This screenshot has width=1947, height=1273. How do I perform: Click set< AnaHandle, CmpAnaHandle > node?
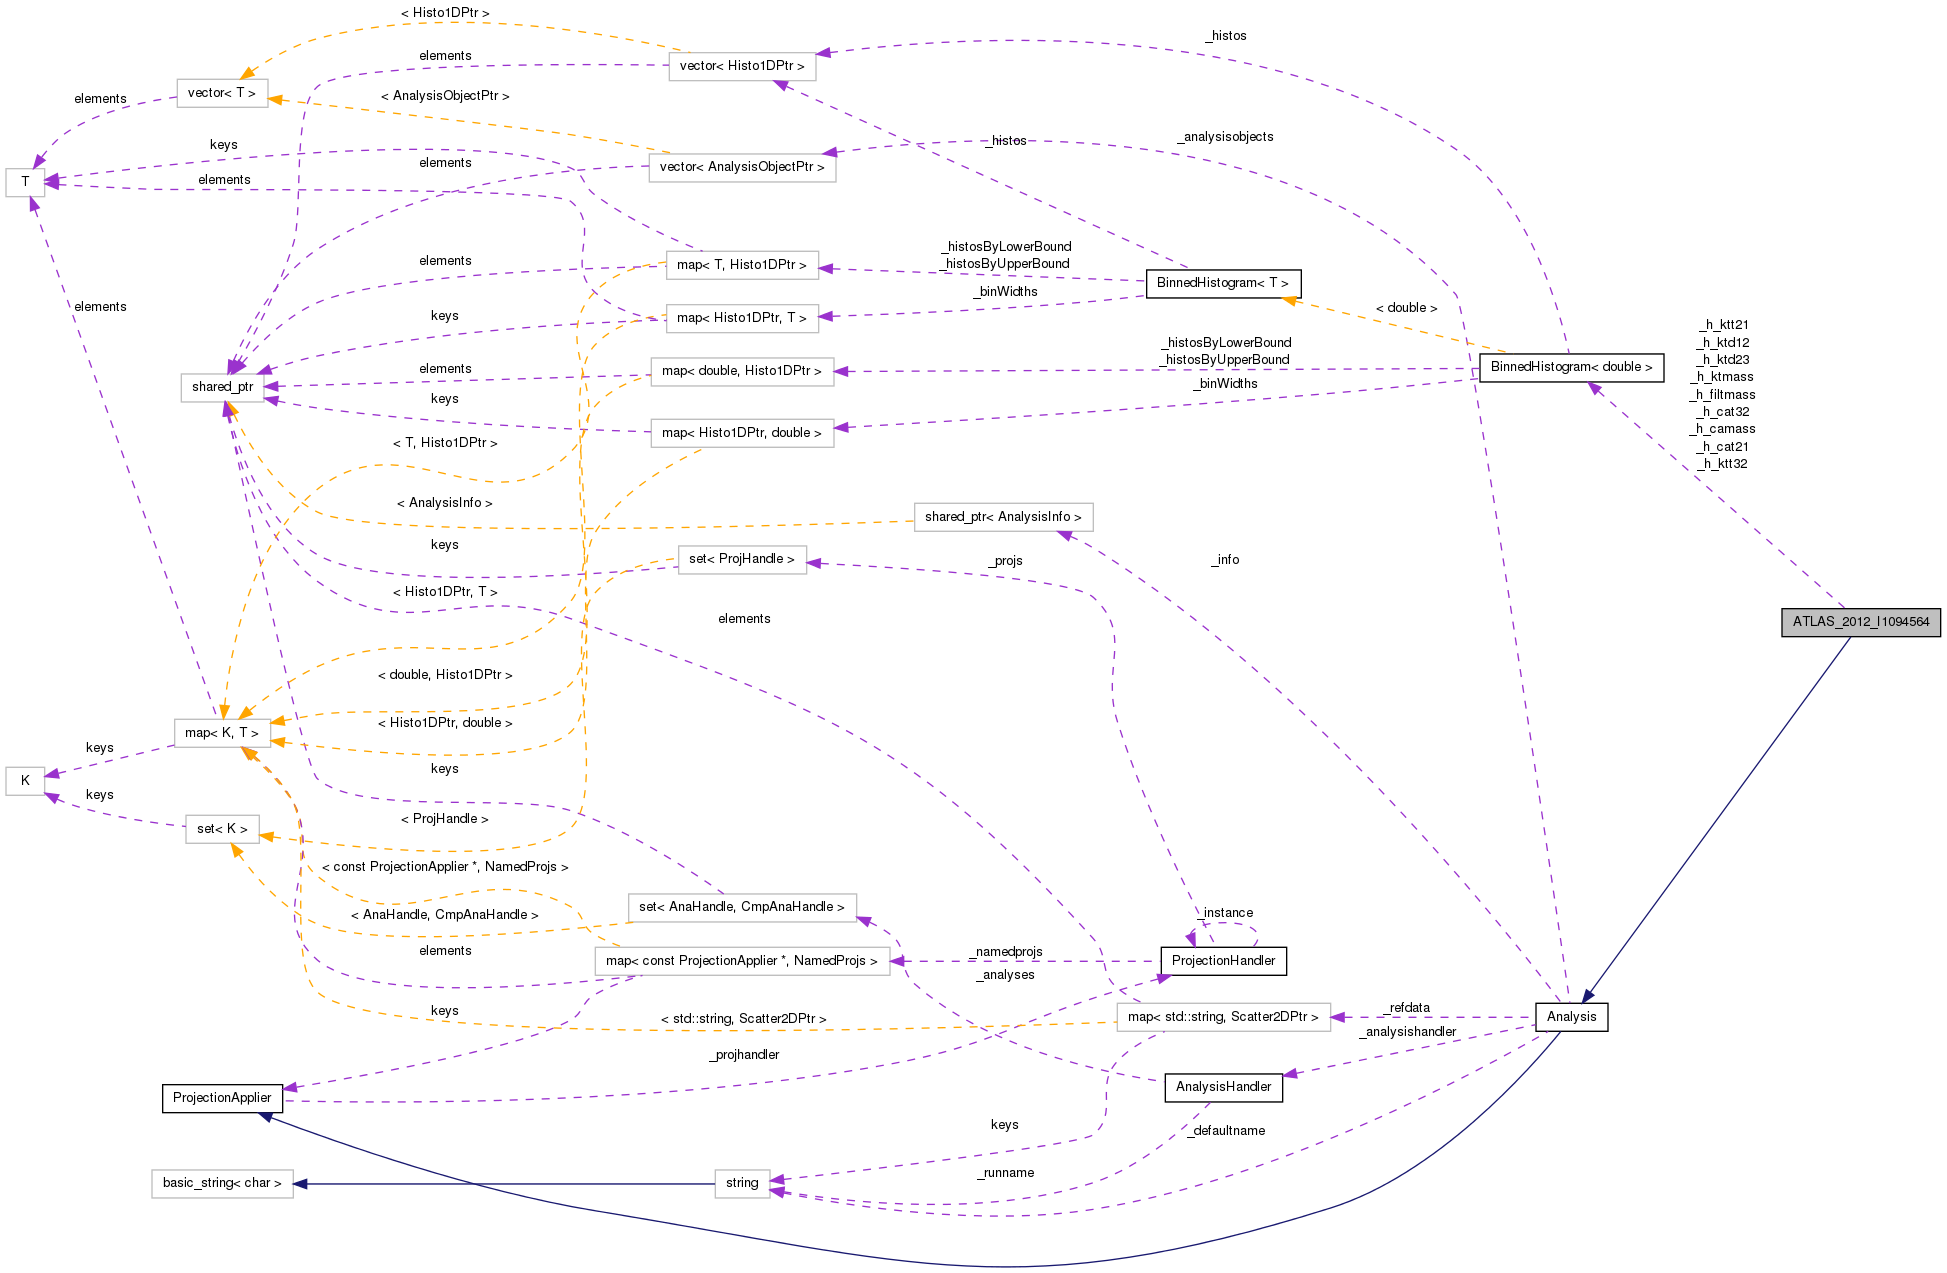[x=741, y=907]
